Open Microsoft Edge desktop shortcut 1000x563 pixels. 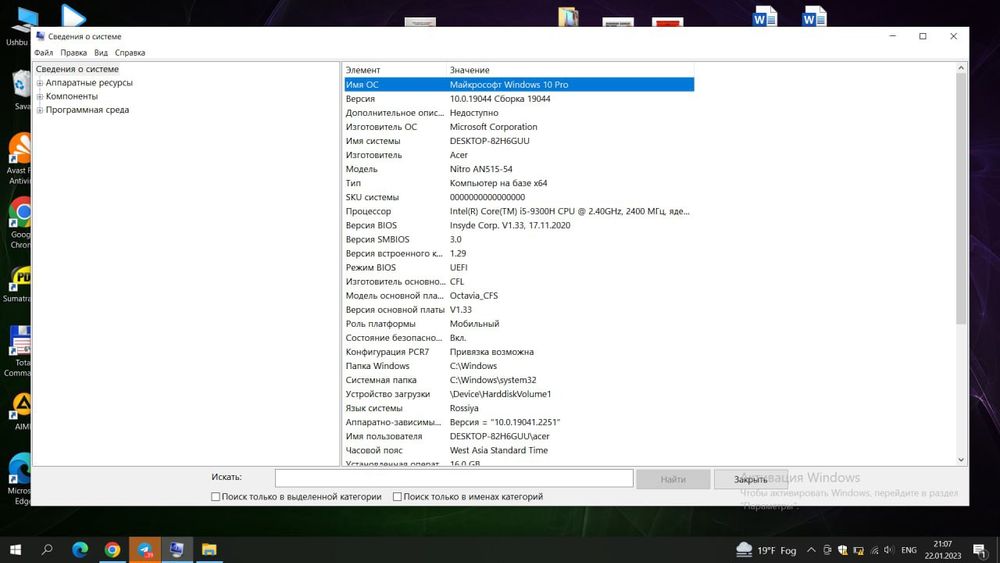click(20, 479)
